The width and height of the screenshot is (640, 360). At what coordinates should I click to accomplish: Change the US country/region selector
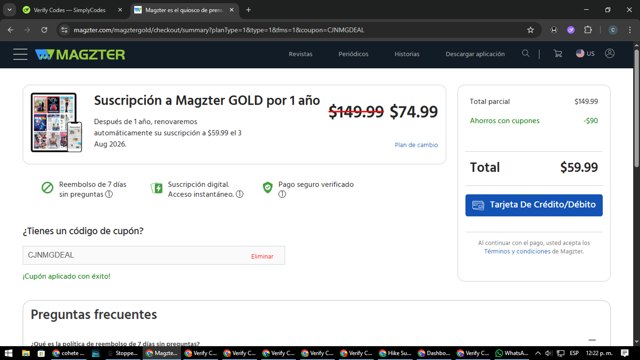(x=585, y=53)
